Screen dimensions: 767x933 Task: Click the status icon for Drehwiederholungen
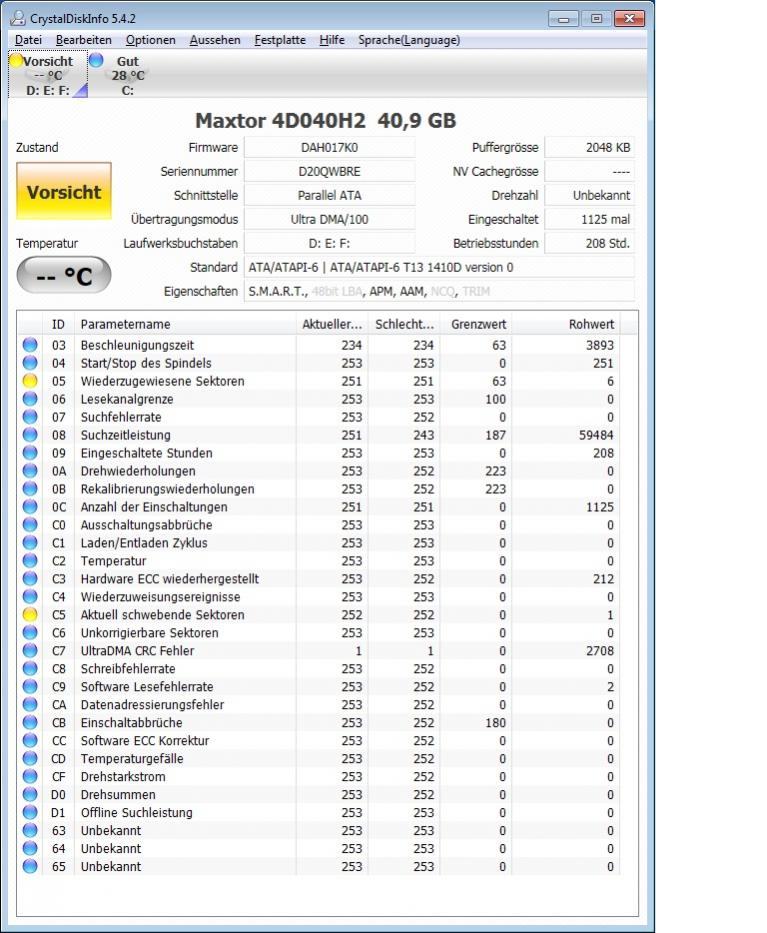pos(30,471)
